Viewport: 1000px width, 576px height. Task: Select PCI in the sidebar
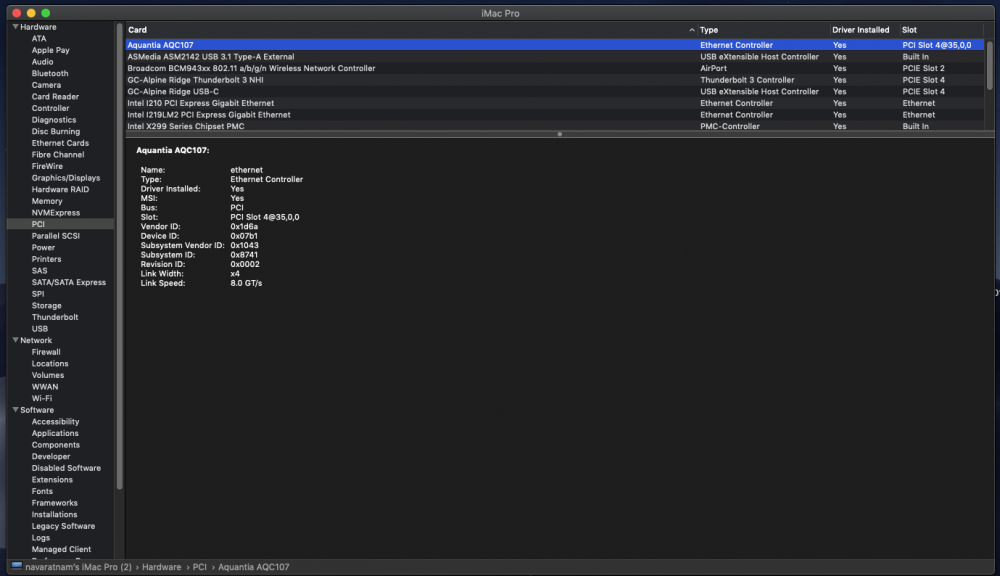[x=38, y=224]
